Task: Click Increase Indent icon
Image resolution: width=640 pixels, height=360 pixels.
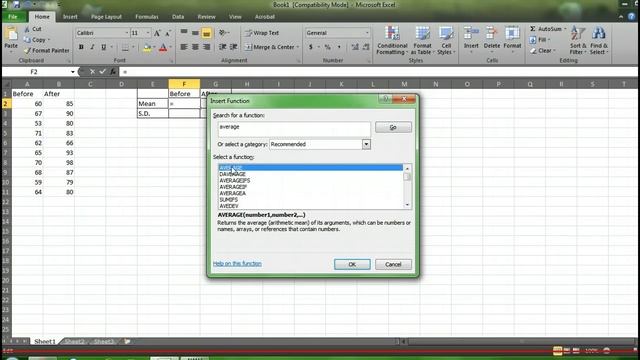Action: click(234, 47)
